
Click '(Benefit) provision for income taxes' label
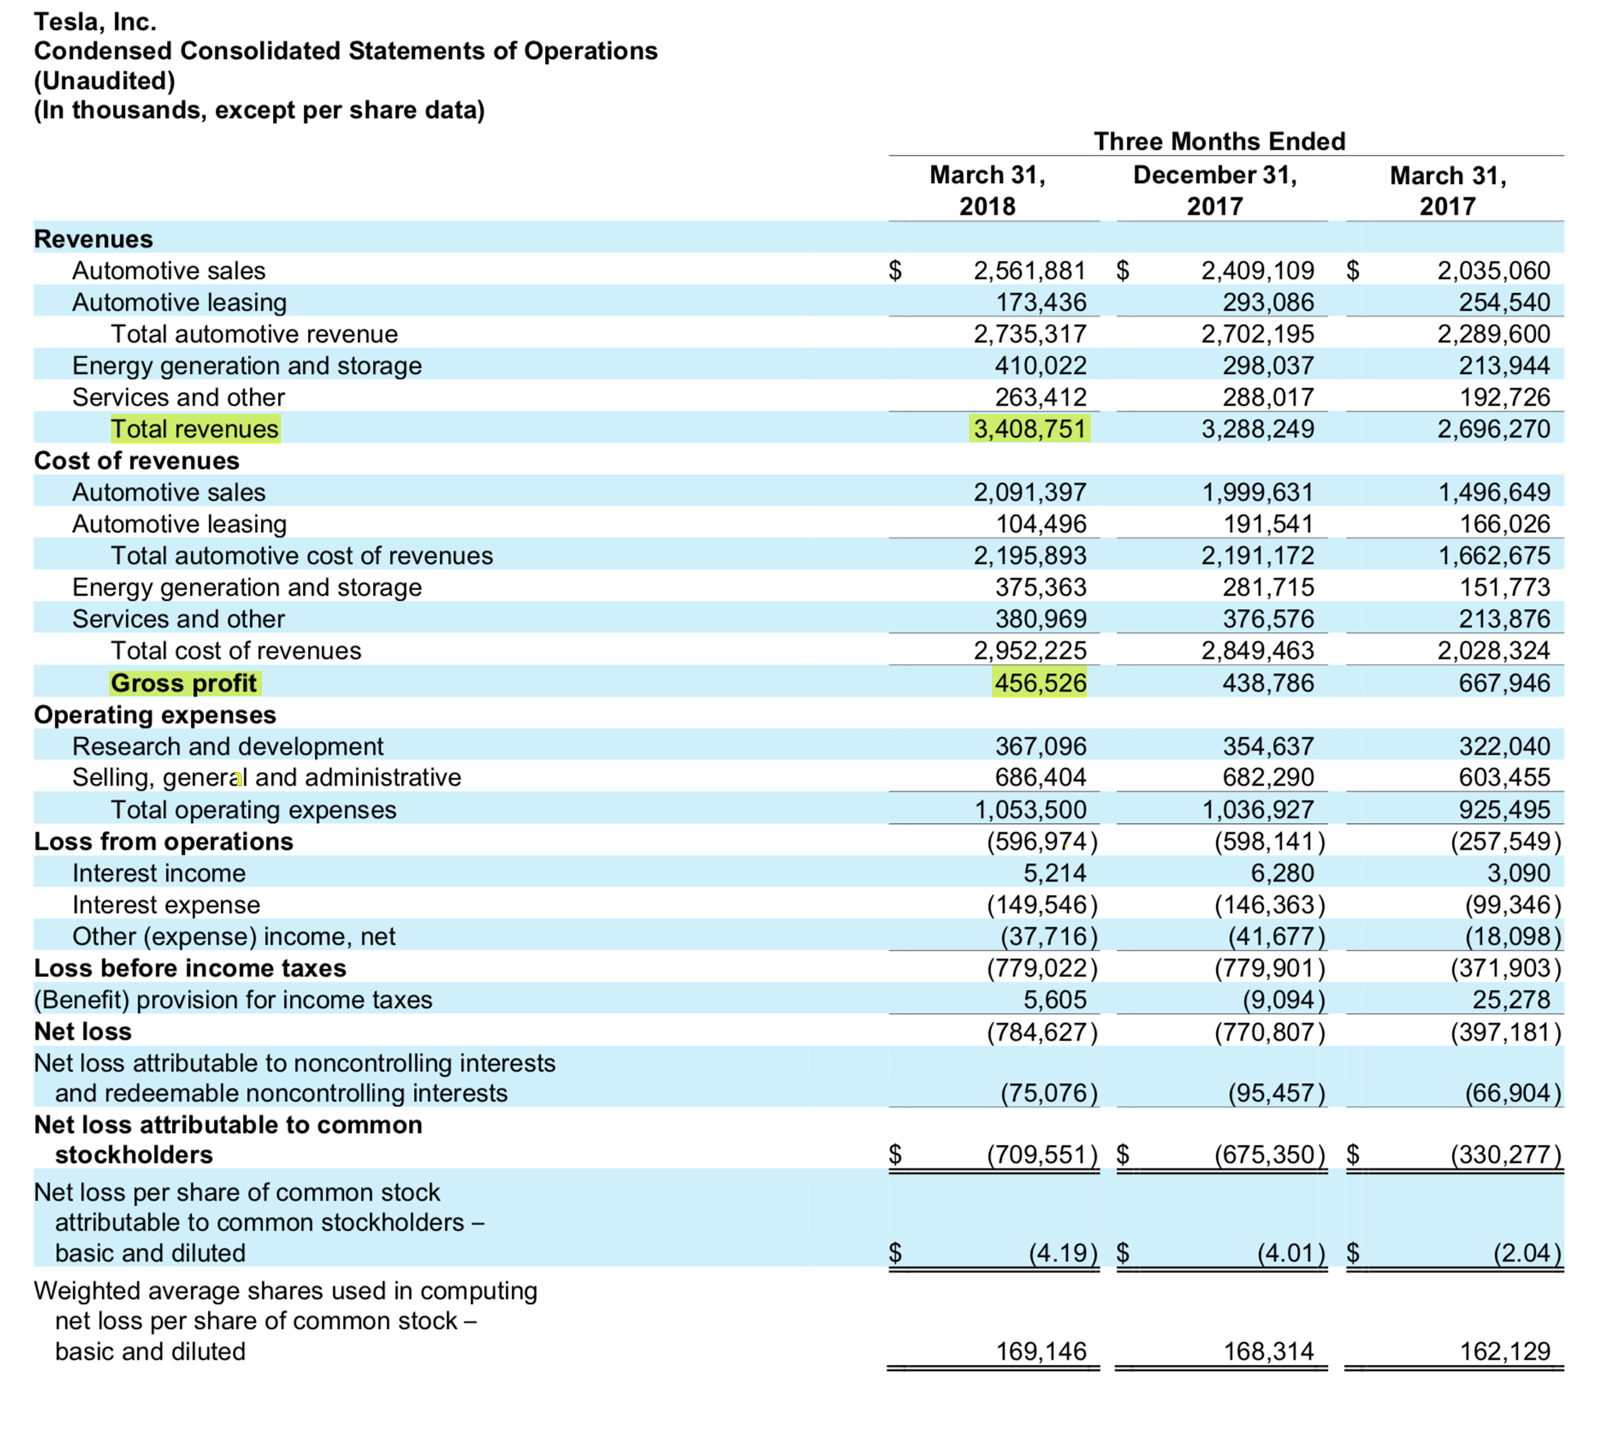coord(233,1001)
